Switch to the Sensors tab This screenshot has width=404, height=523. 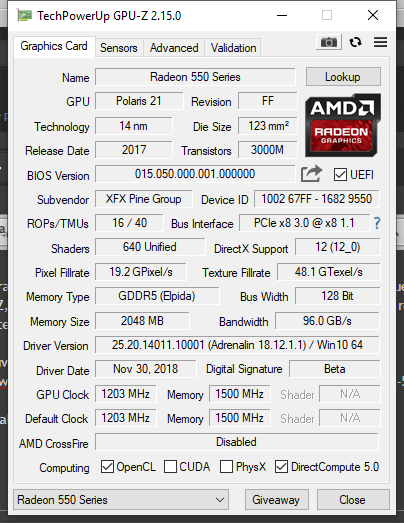[119, 48]
